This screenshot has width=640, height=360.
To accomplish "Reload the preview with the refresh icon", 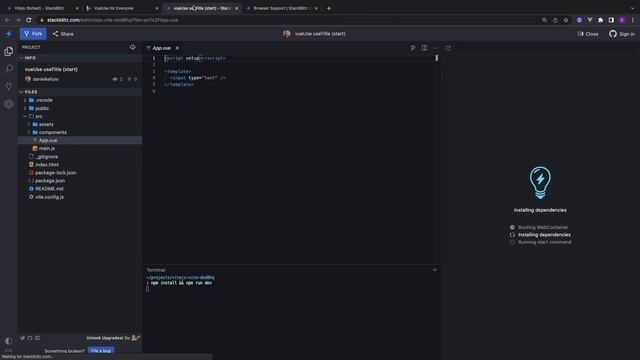I will point(448,48).
